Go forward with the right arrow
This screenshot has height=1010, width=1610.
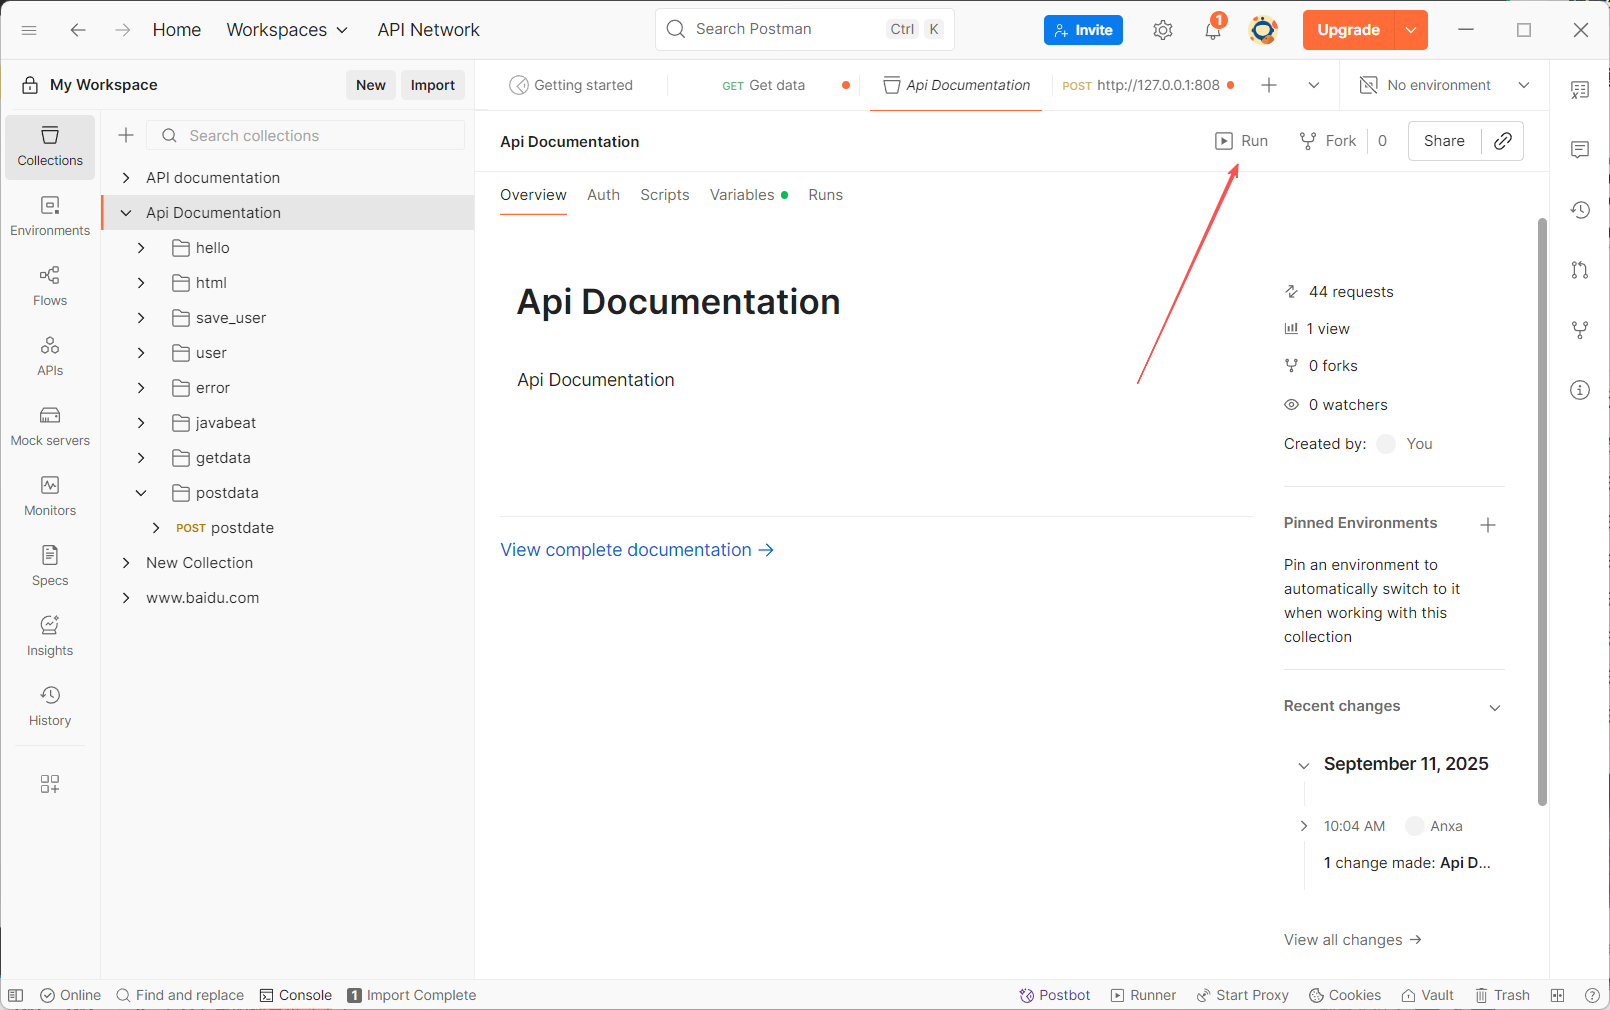coord(122,30)
